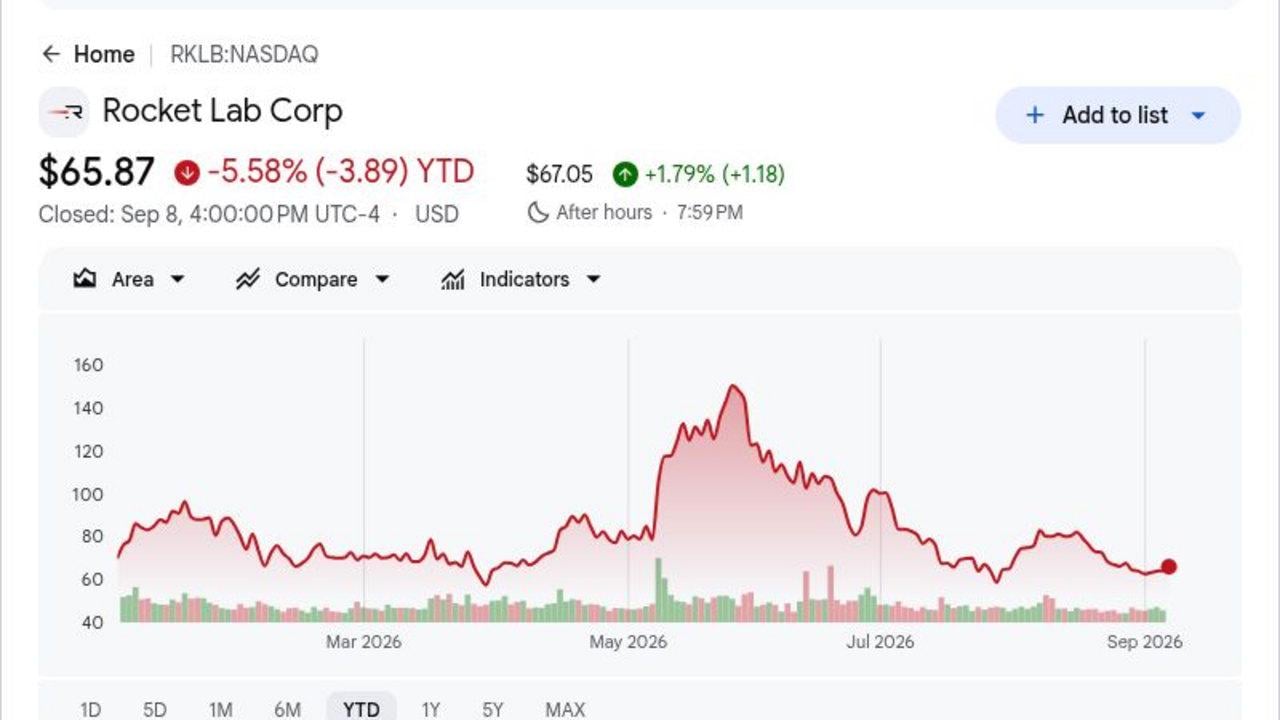Switch to the 1M time range

click(x=221, y=709)
